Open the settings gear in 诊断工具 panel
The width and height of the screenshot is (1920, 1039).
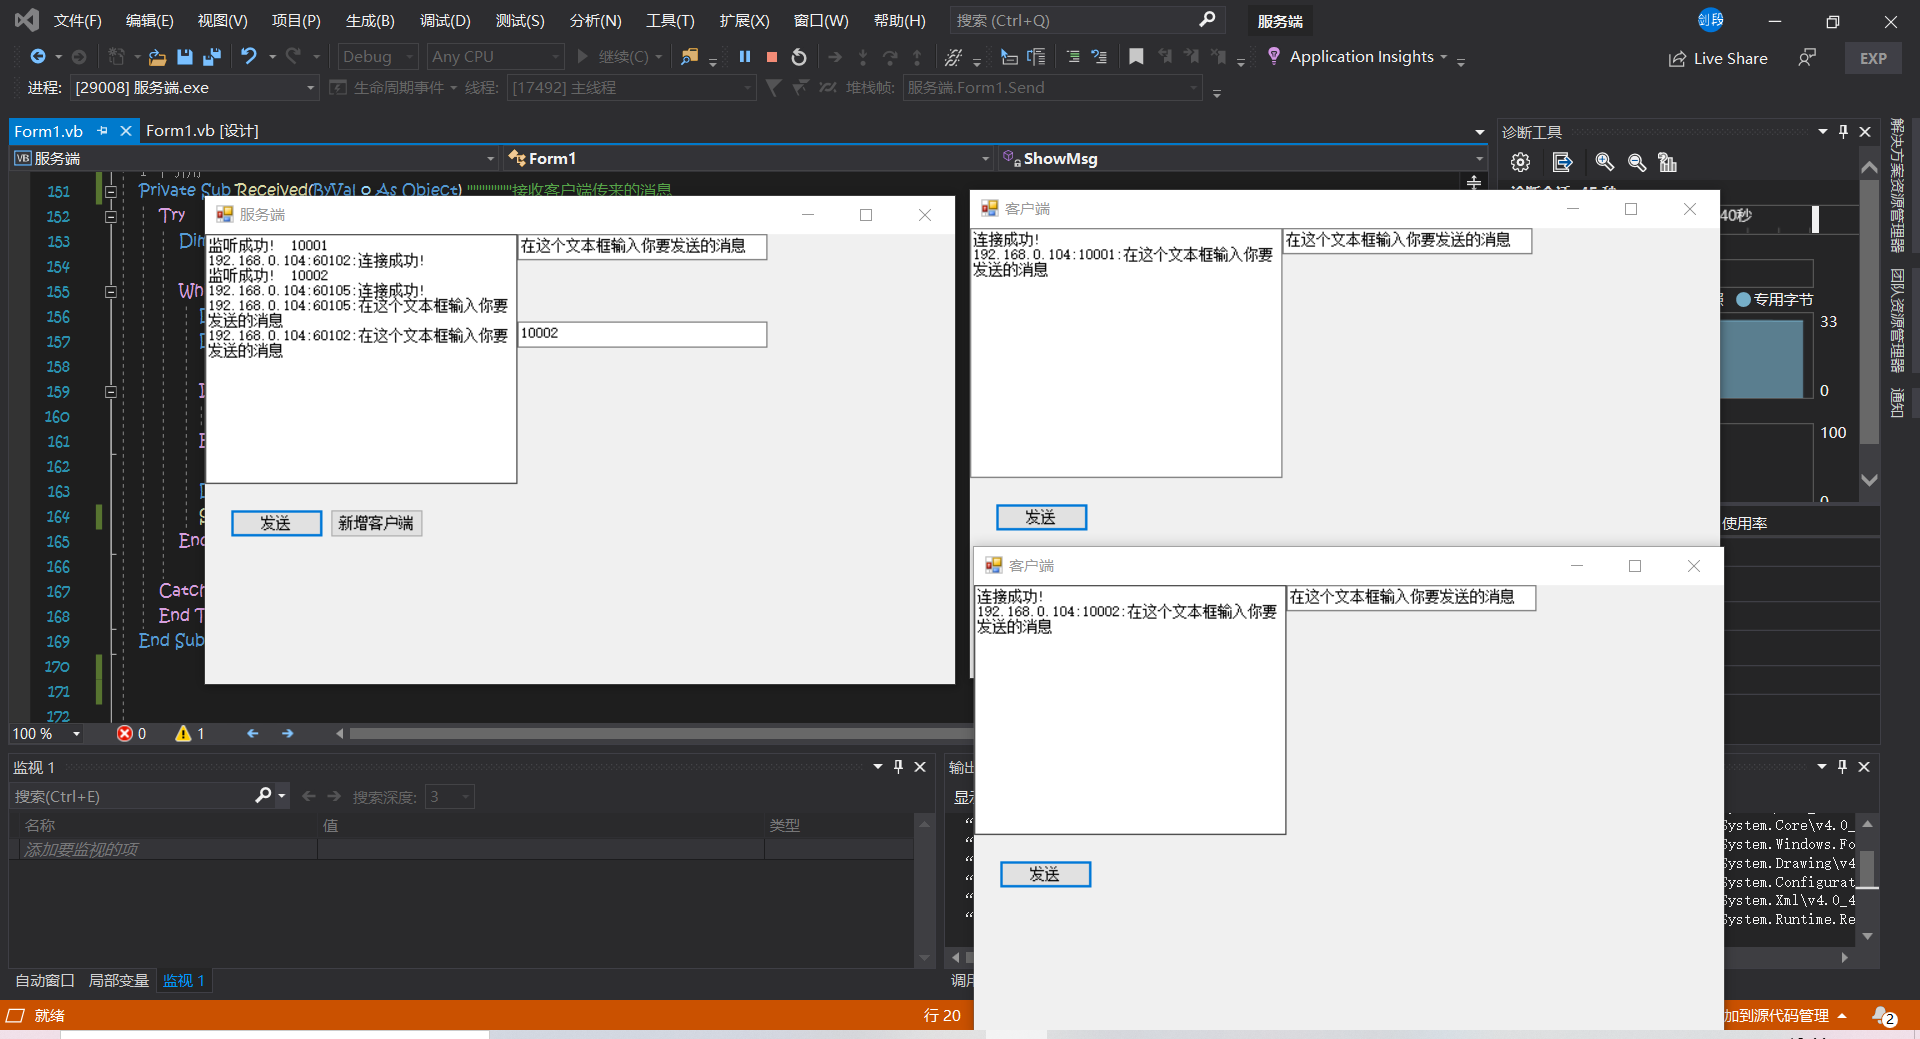coord(1520,162)
